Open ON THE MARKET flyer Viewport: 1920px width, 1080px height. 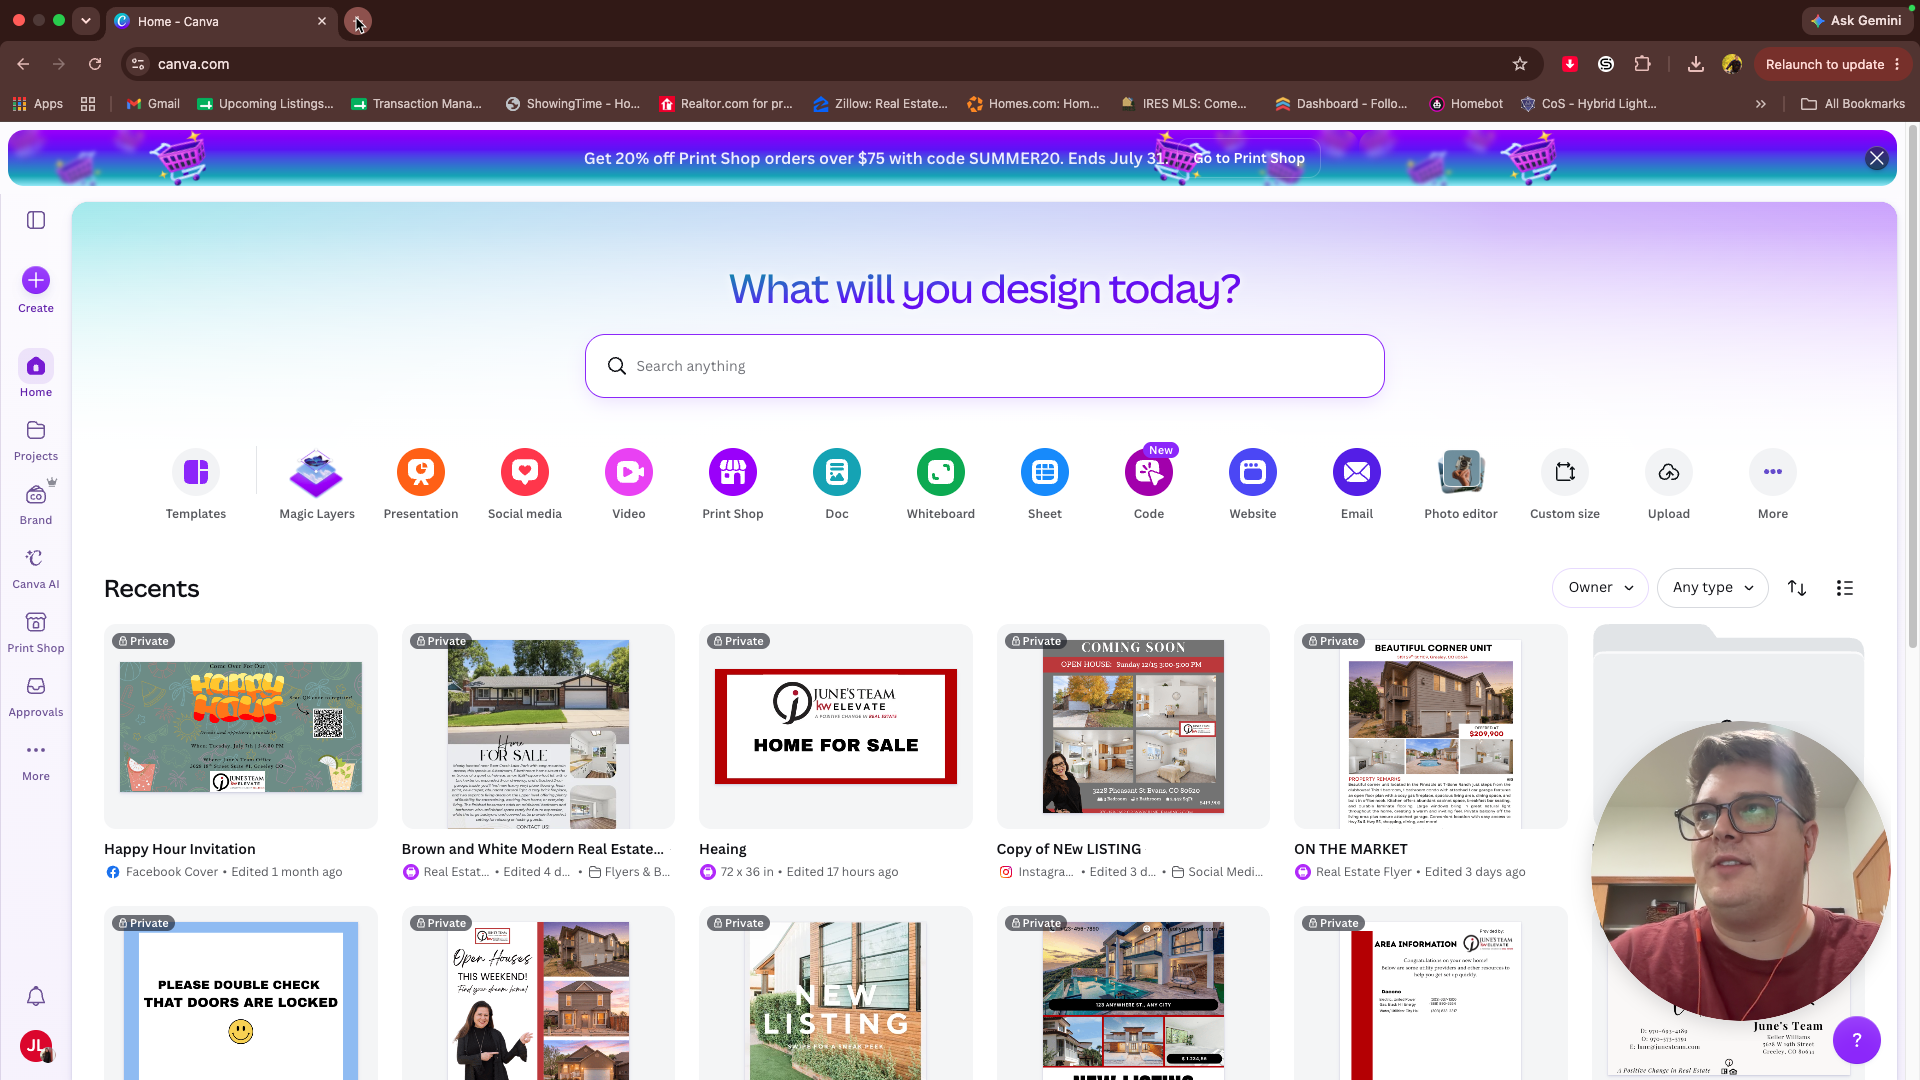click(1431, 727)
